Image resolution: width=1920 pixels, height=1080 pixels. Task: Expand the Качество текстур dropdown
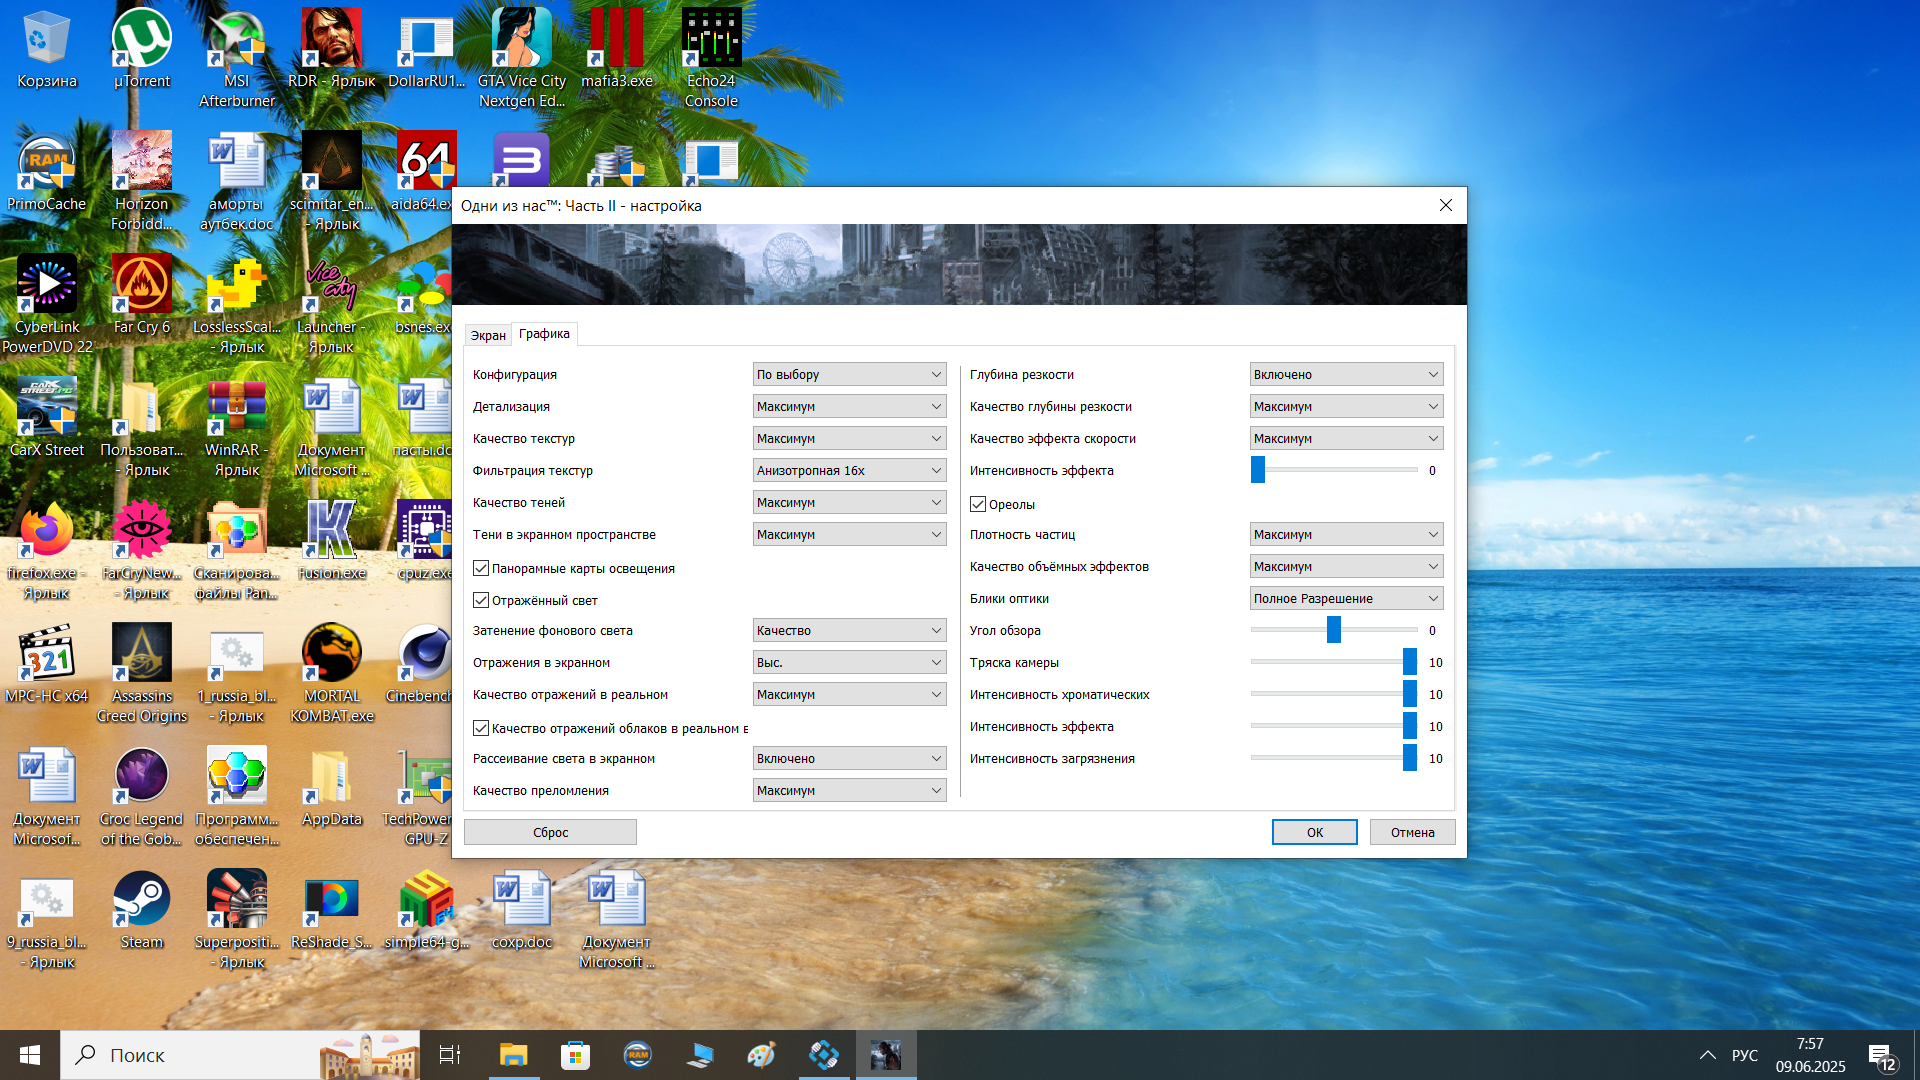849,438
